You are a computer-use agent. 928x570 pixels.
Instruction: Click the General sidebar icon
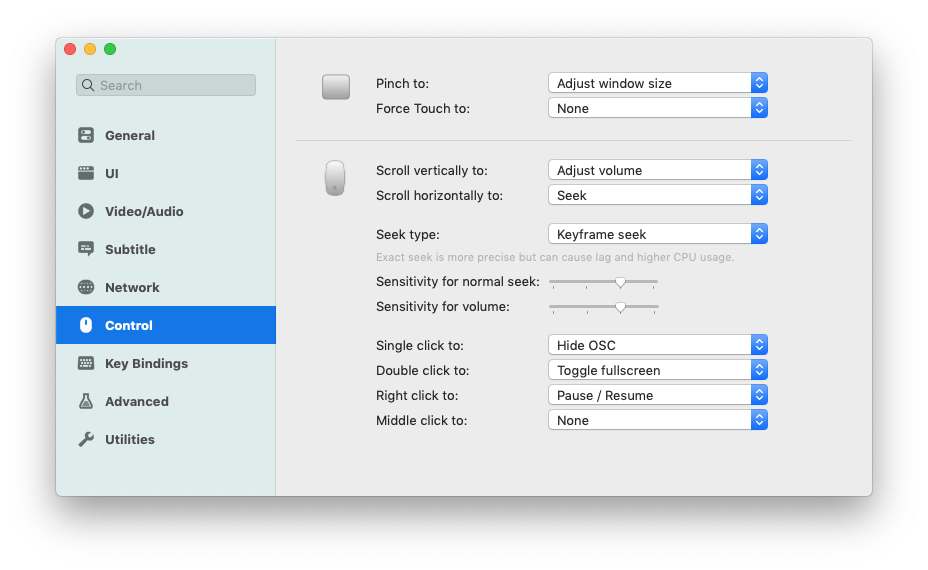pos(86,135)
